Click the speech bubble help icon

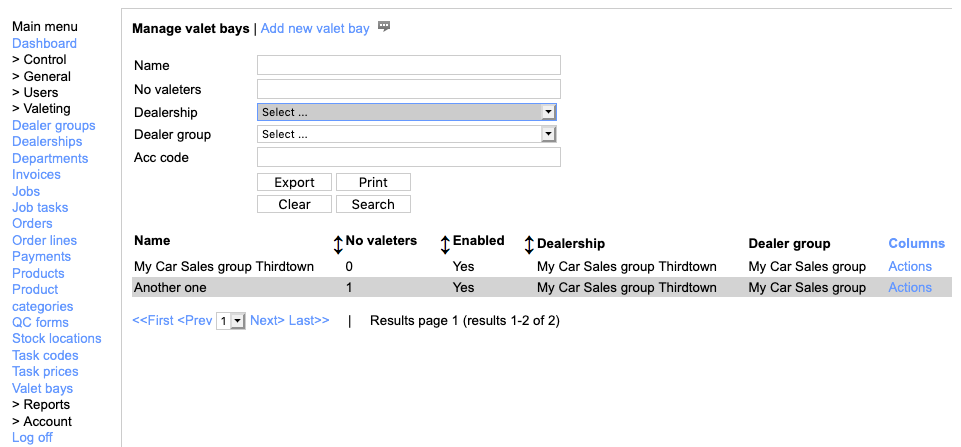tap(384, 27)
